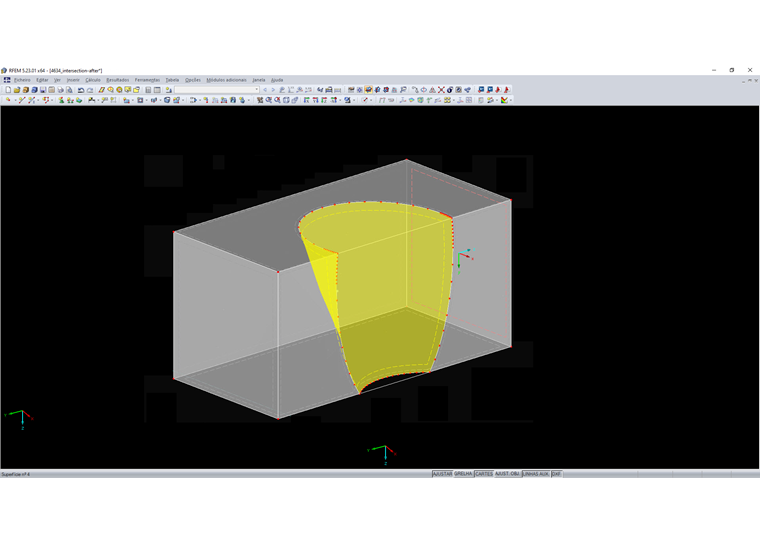Image resolution: width=760 pixels, height=545 pixels.
Task: Toggle GRELHA grid in status bar
Action: point(463,474)
